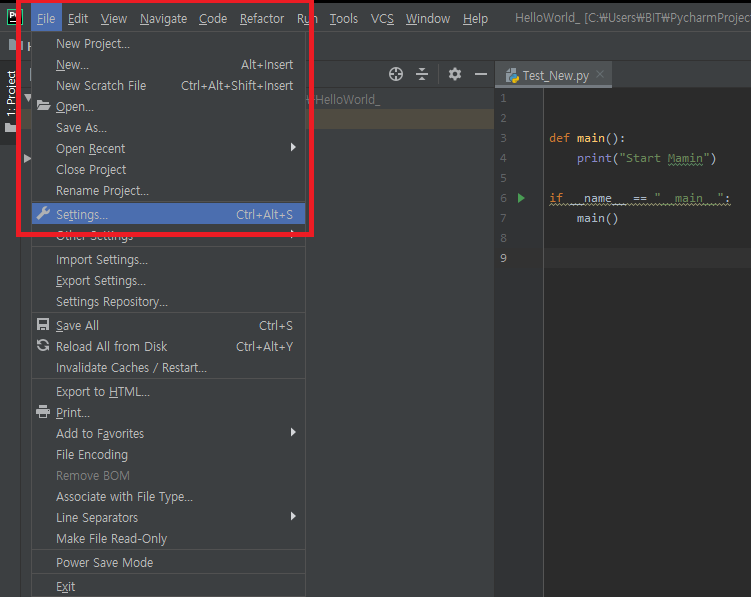The width and height of the screenshot is (751, 597).
Task: Expand Line Separators submenu
Action: 168,518
